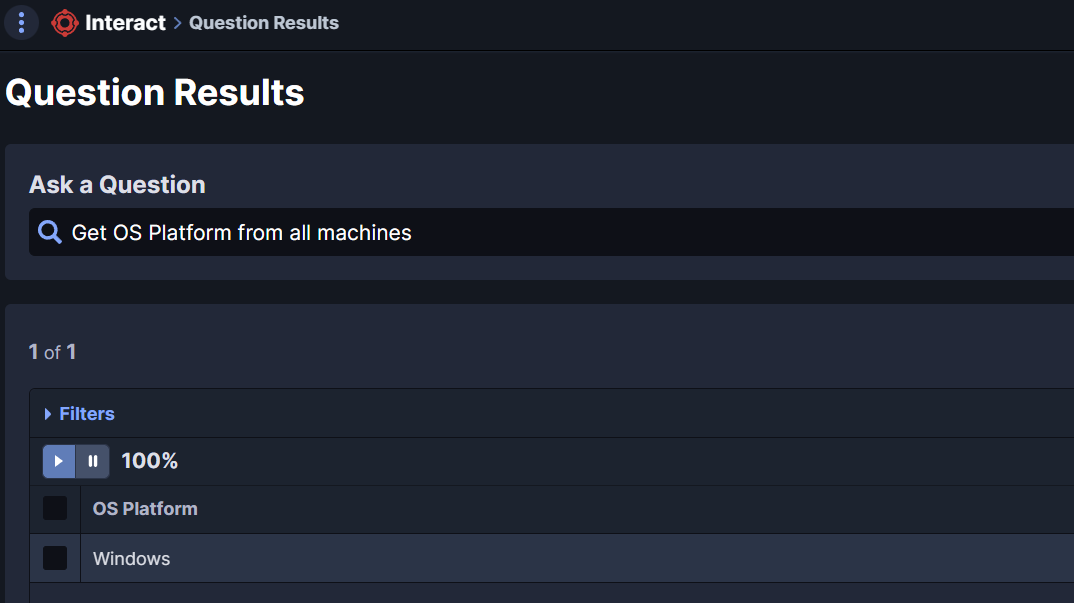Image resolution: width=1074 pixels, height=603 pixels.
Task: Toggle the select-all checkbox in header row
Action: tap(55, 508)
